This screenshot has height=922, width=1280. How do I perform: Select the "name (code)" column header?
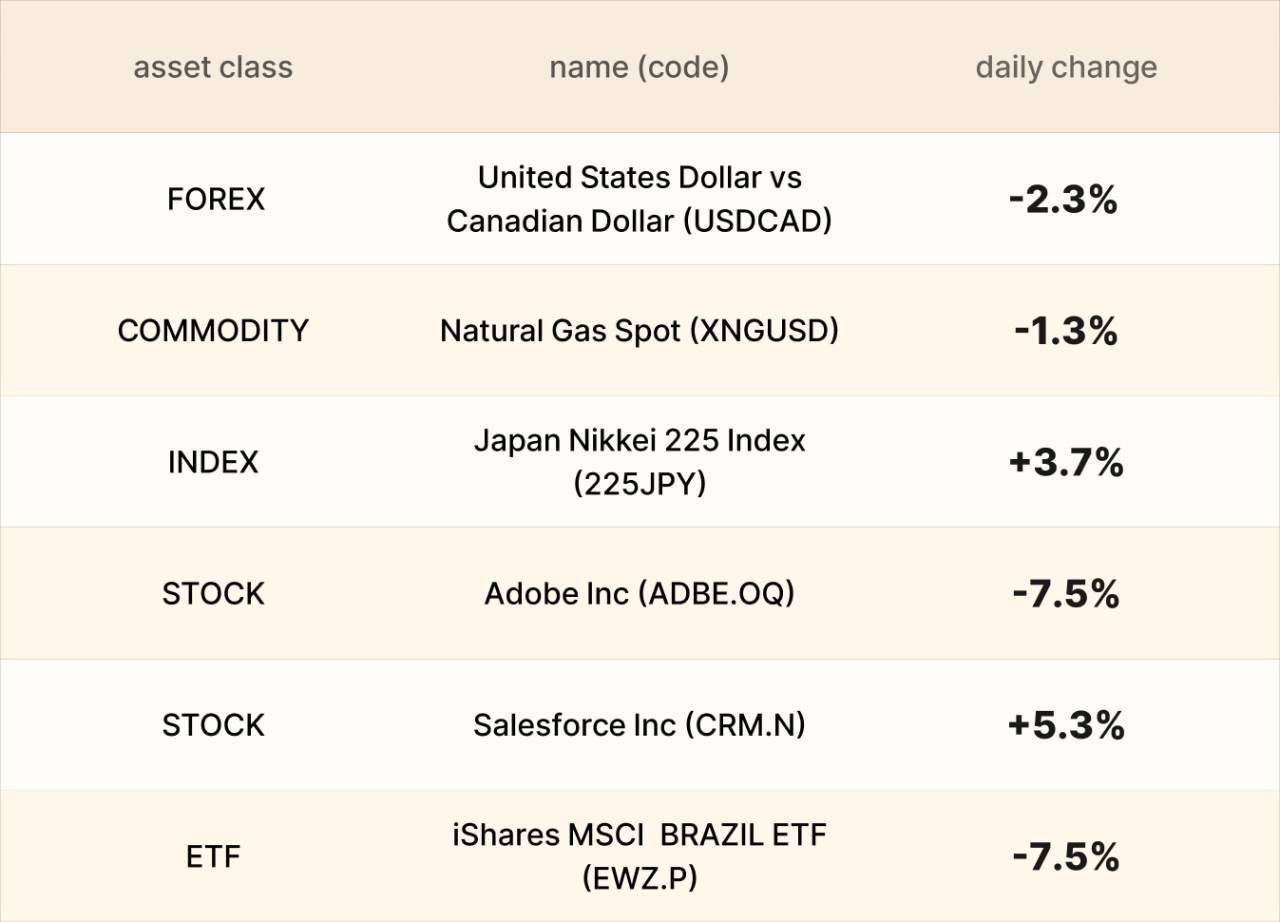[639, 68]
